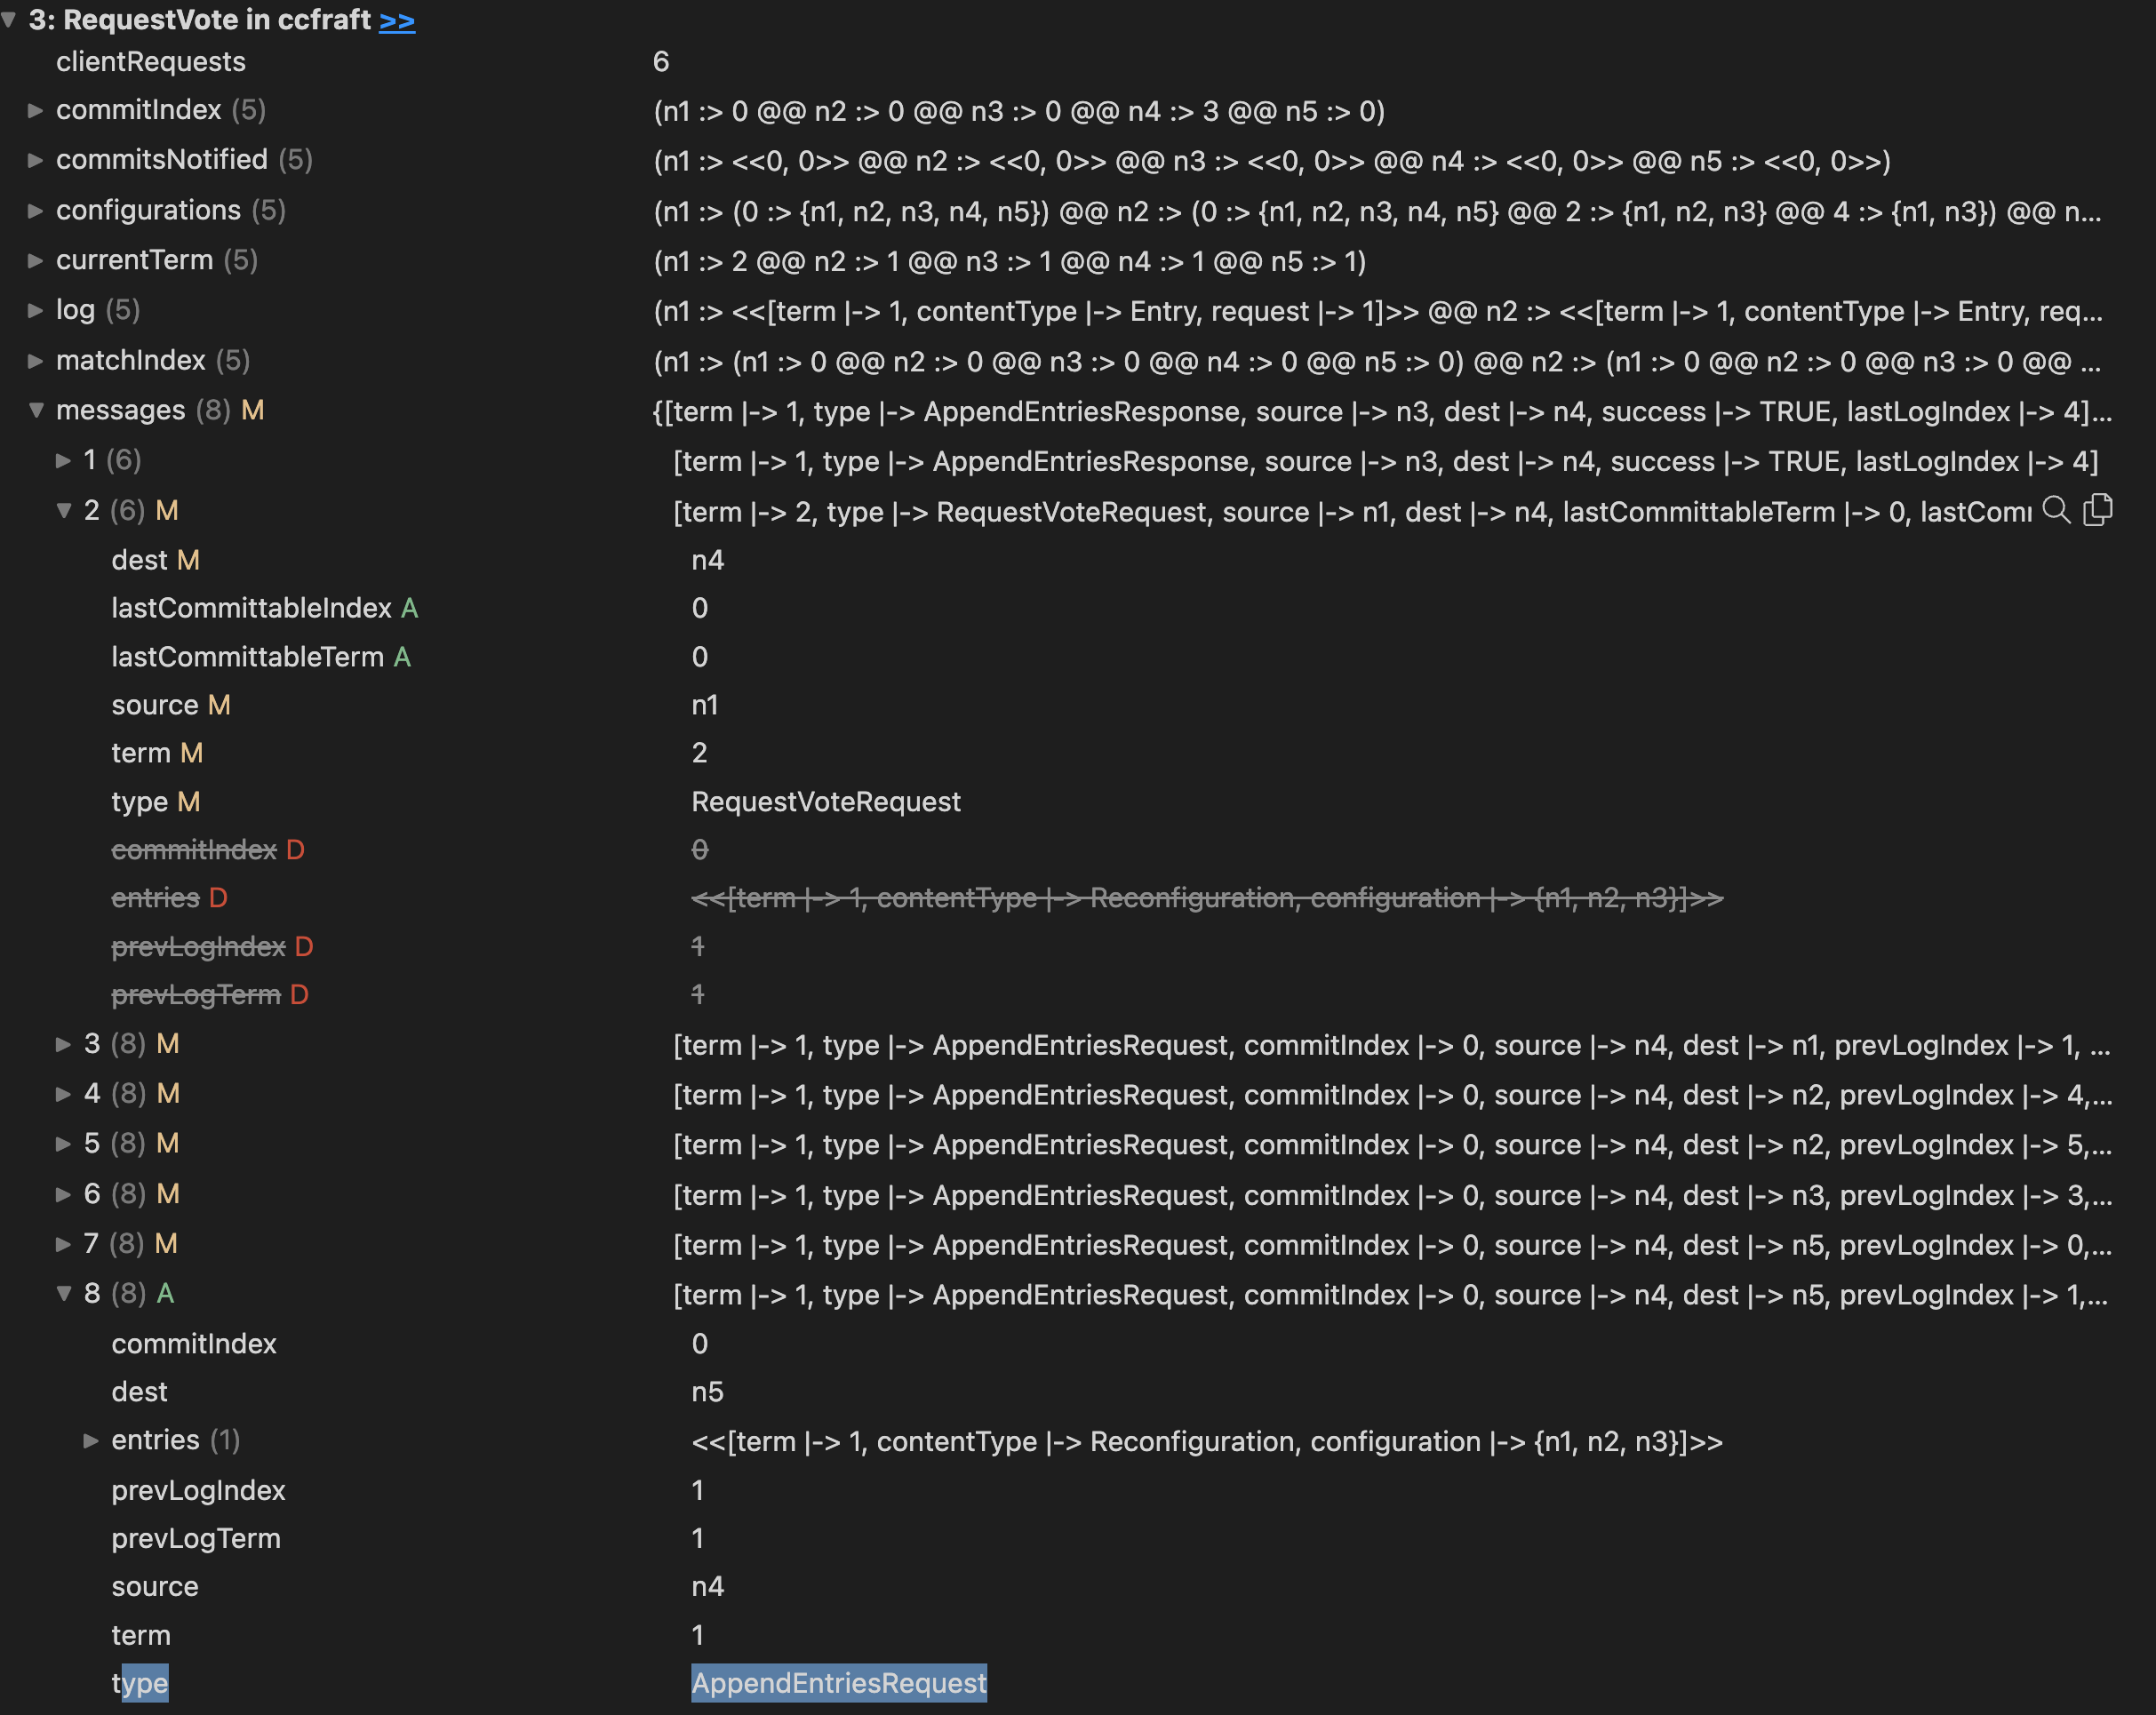Image resolution: width=2156 pixels, height=1715 pixels.
Task: Expand the entries field under message 8
Action: coord(92,1440)
